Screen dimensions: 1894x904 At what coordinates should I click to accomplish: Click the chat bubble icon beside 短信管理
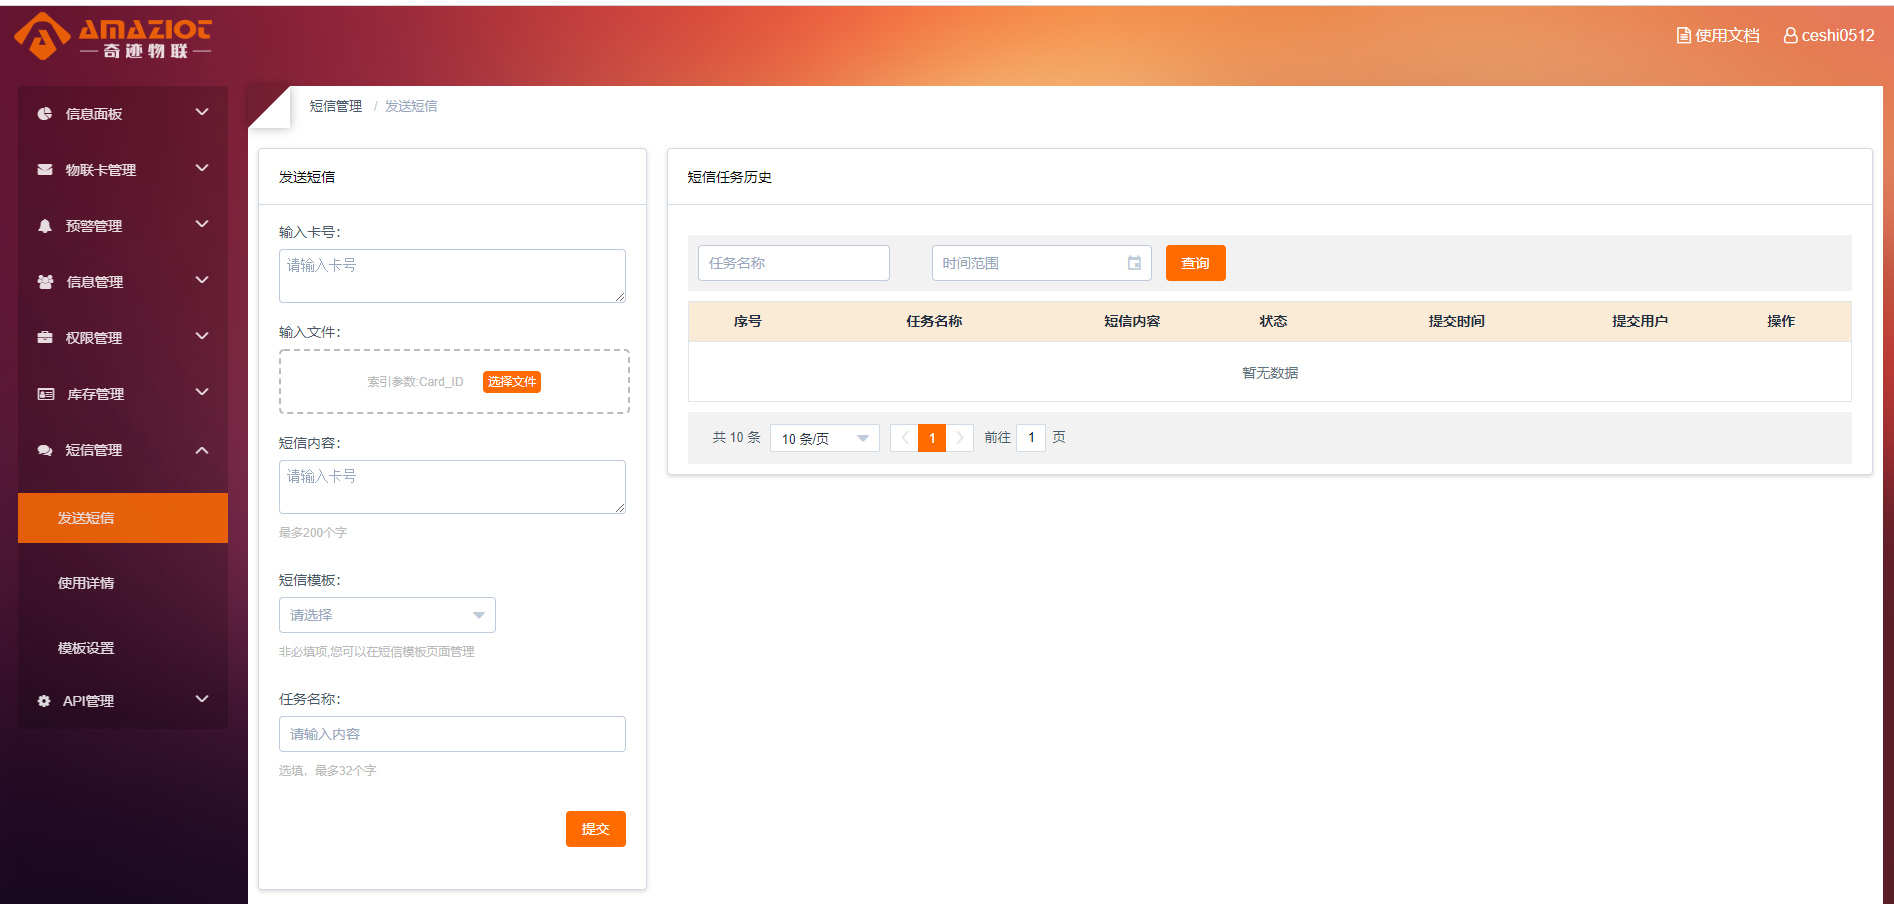(45, 450)
